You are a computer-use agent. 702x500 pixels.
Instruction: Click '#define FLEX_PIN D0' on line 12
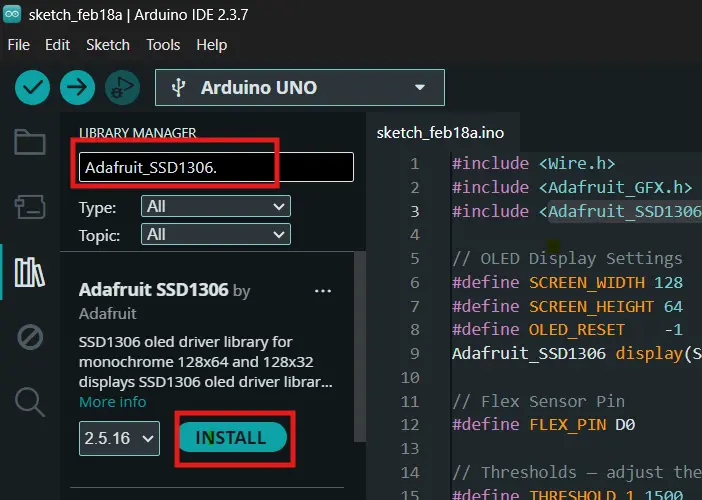click(x=544, y=424)
